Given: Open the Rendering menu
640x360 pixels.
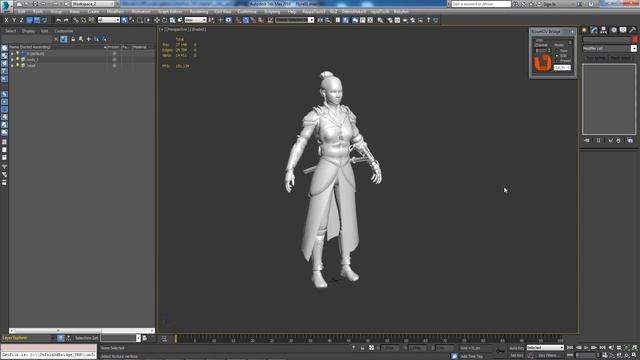Looking at the screenshot, I should tap(199, 12).
